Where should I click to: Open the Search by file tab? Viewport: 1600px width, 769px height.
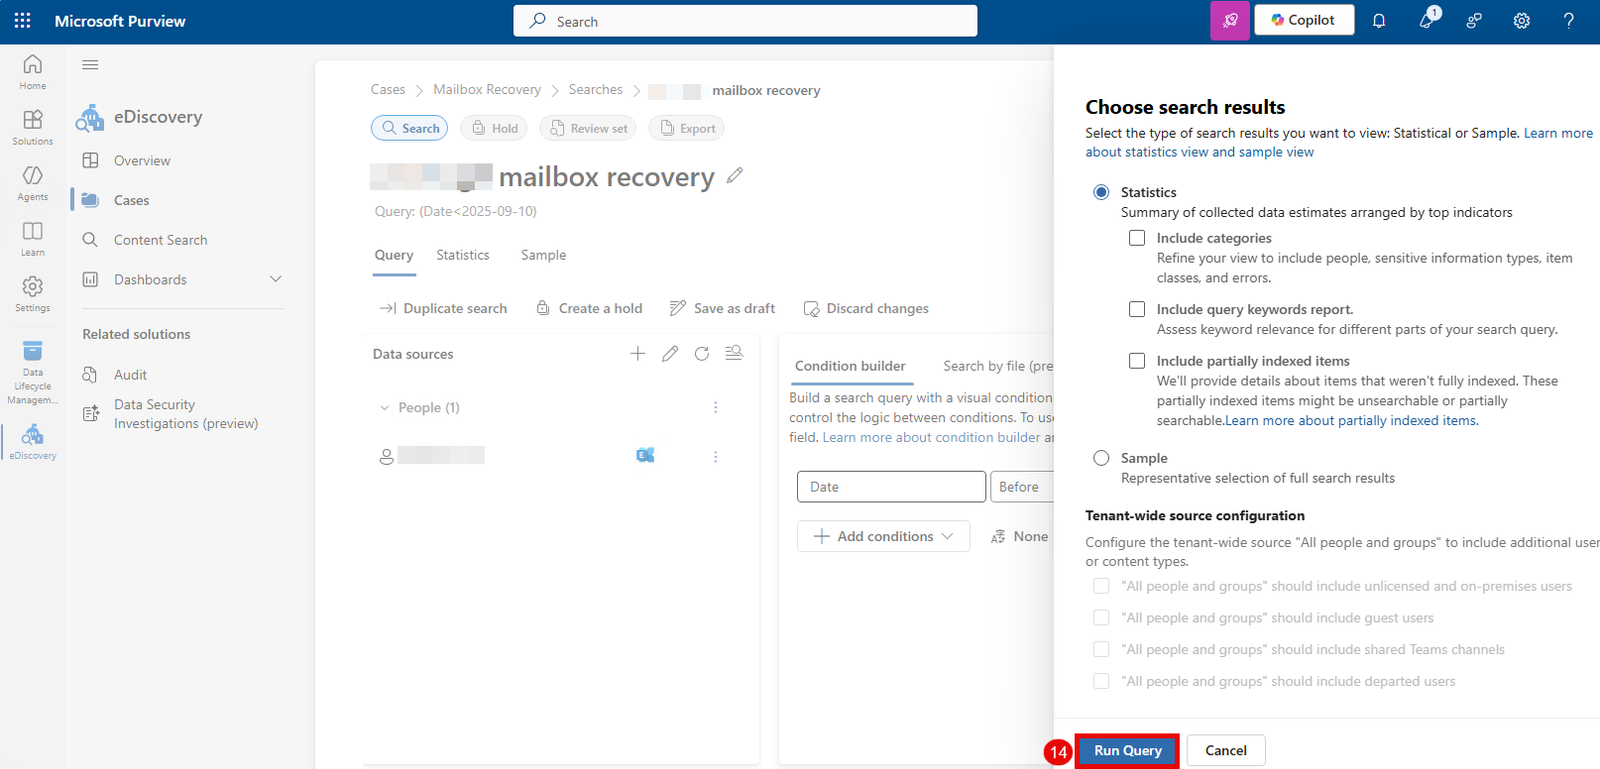(x=997, y=366)
